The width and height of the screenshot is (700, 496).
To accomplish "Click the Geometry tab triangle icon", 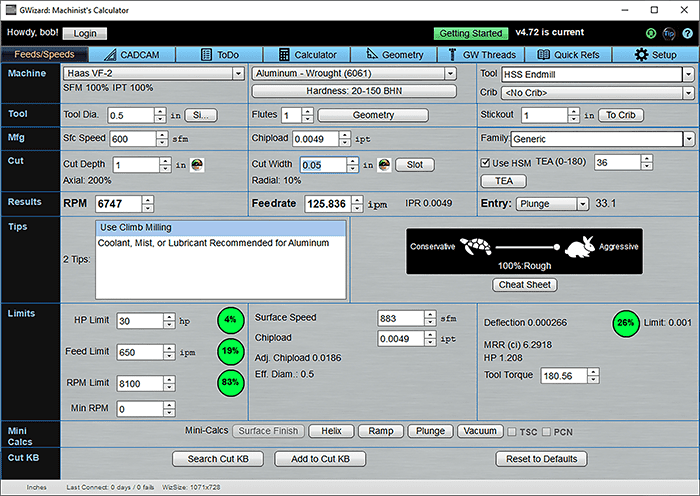I will [372, 54].
